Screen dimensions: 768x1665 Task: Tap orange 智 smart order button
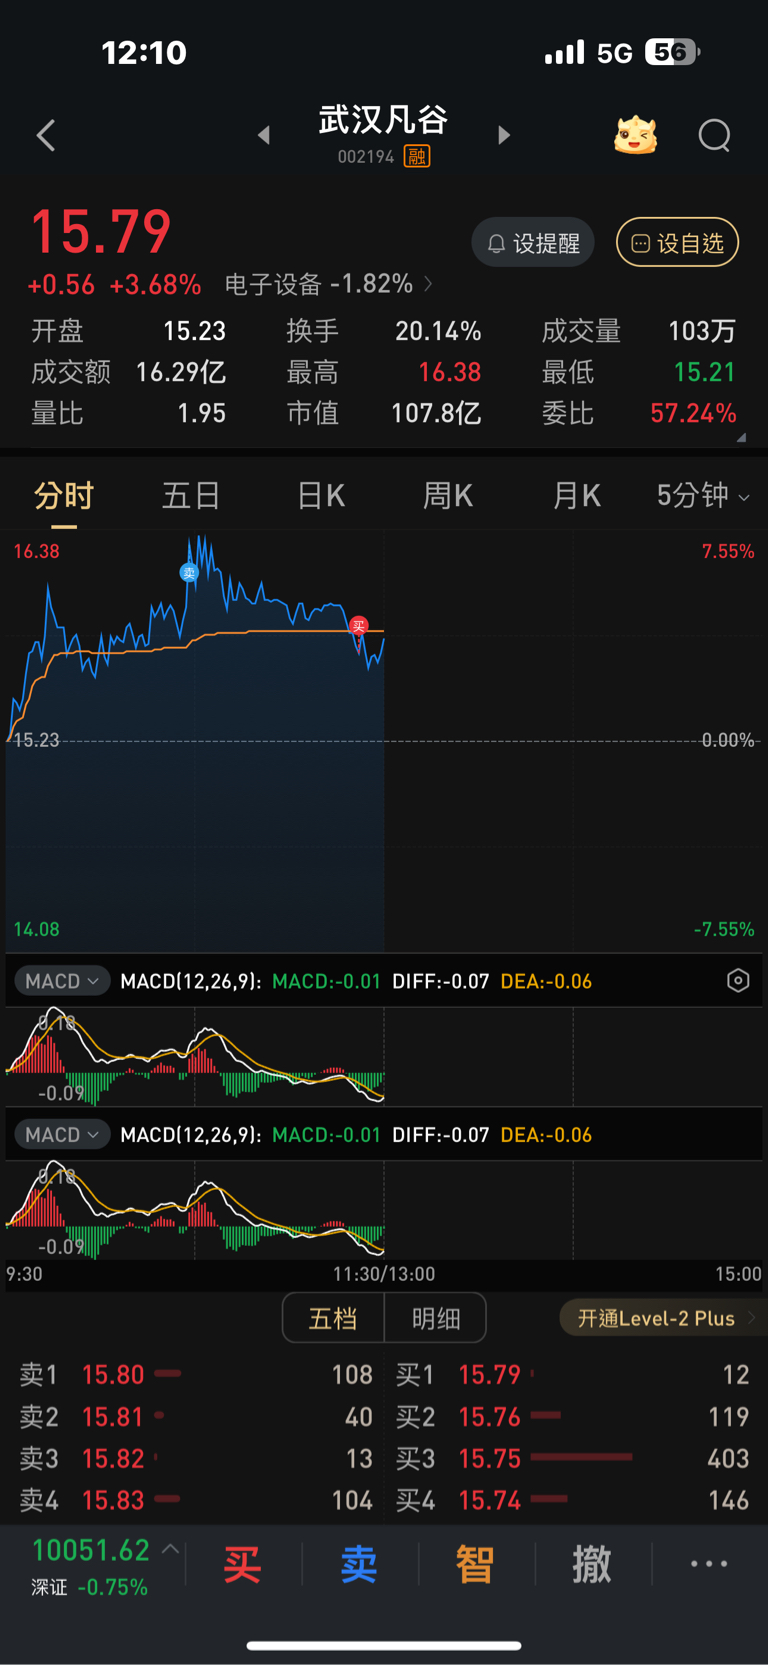click(475, 1564)
